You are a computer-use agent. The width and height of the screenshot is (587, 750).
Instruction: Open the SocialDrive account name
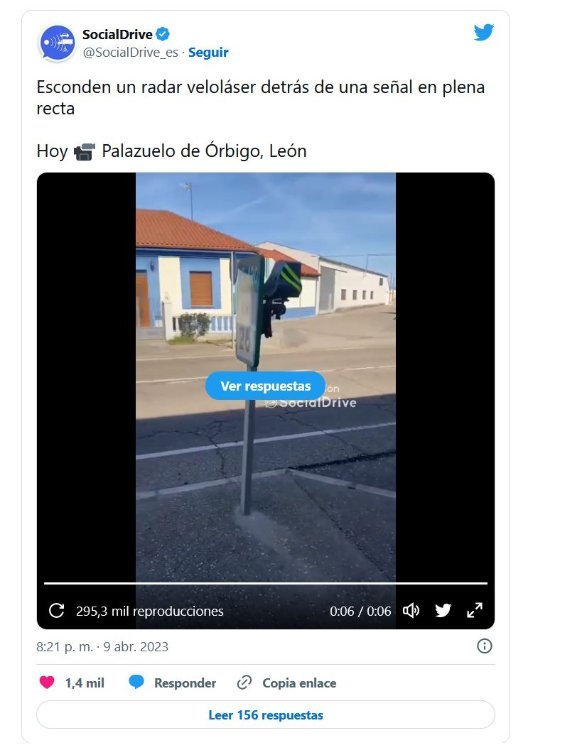click(x=117, y=34)
